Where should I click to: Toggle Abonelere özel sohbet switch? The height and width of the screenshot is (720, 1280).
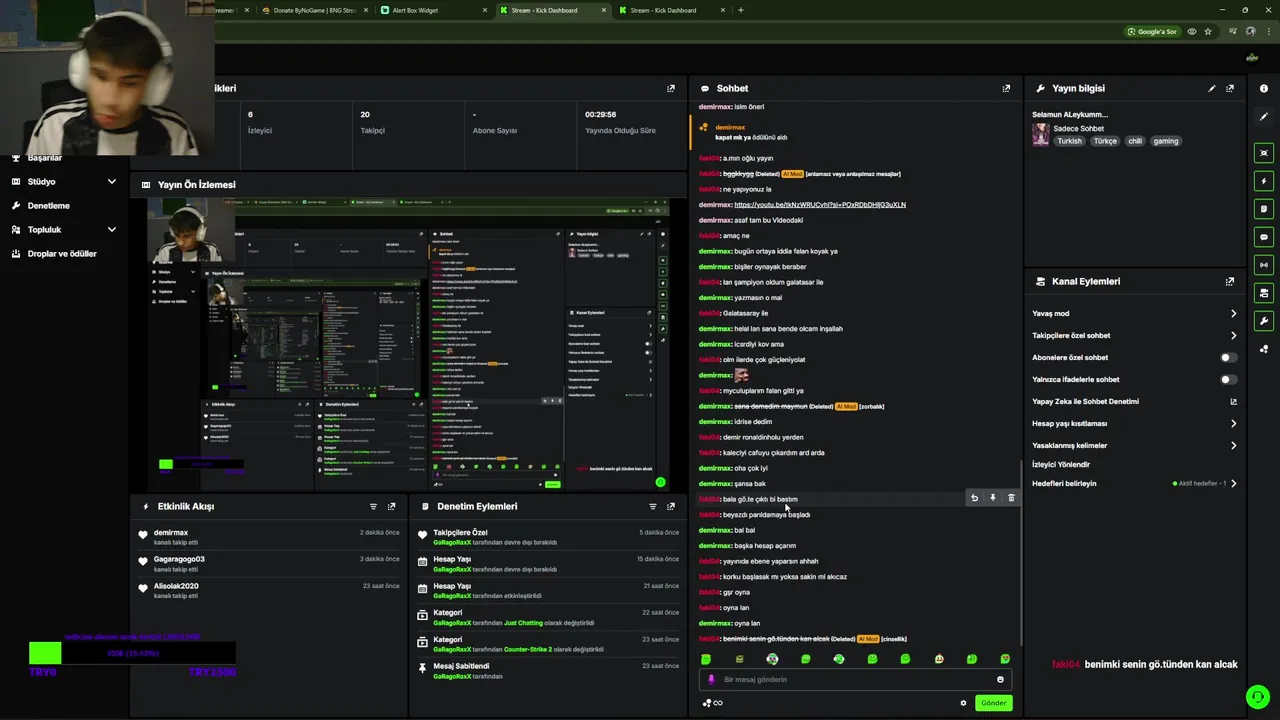coord(1229,357)
